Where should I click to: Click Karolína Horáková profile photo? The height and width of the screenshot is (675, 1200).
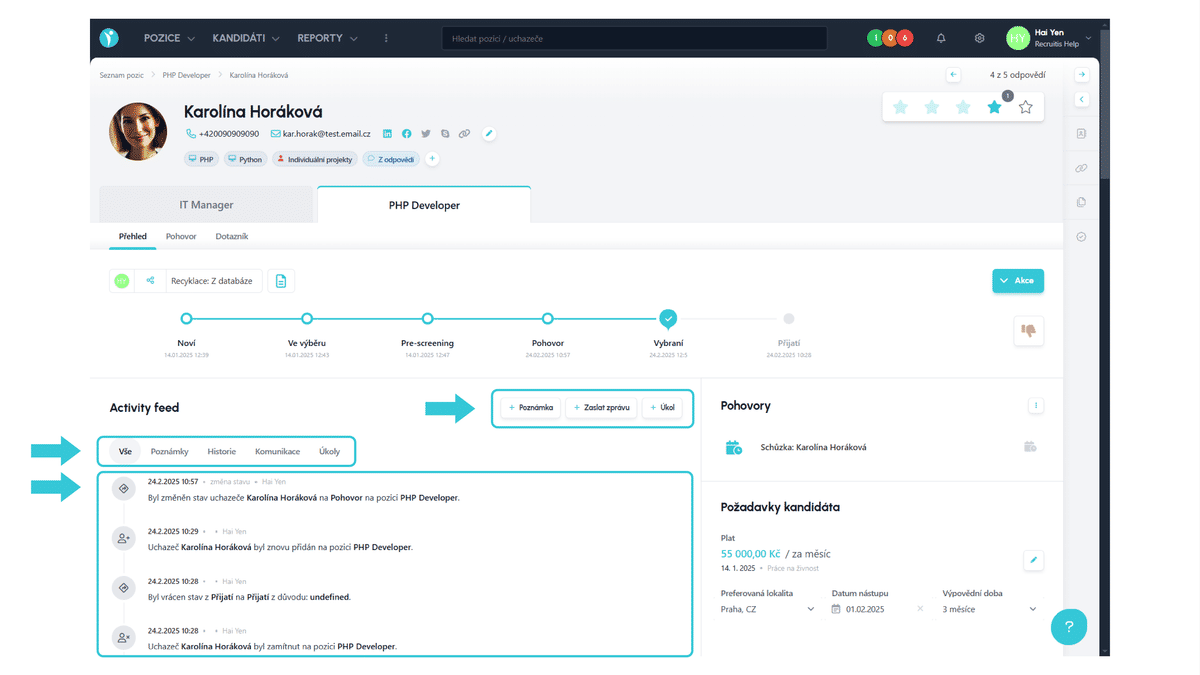(138, 131)
